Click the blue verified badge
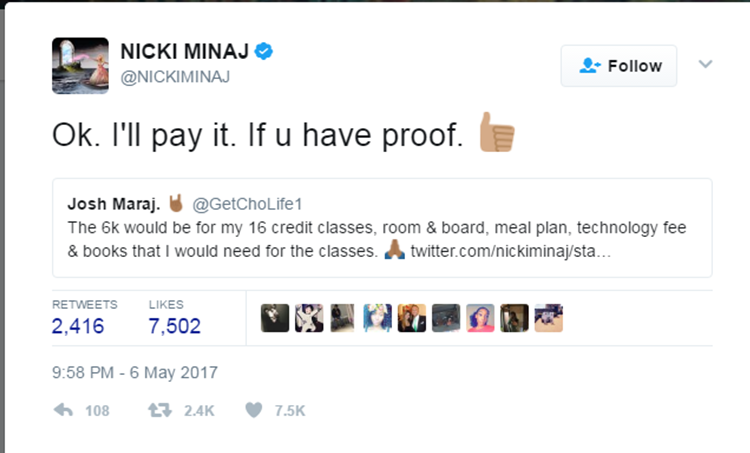750x453 pixels. (x=264, y=51)
